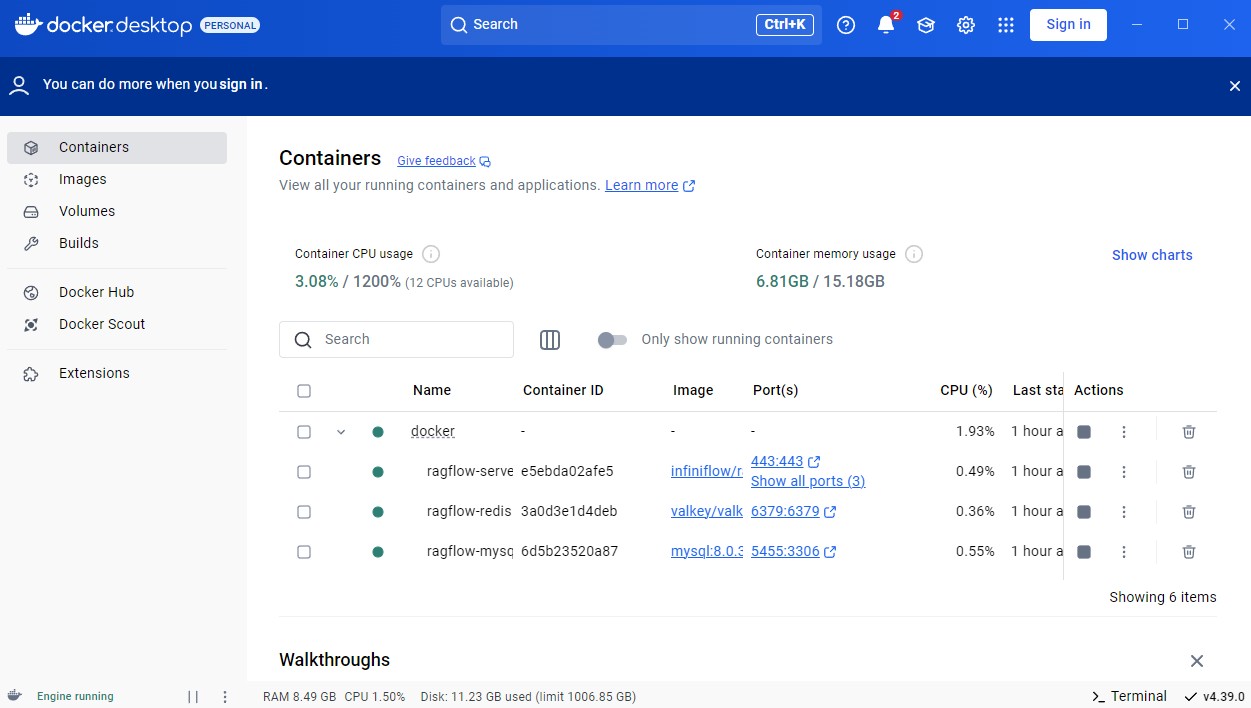The image size is (1251, 708).
Task: Open the Terminal from status bar
Action: (x=1129, y=696)
